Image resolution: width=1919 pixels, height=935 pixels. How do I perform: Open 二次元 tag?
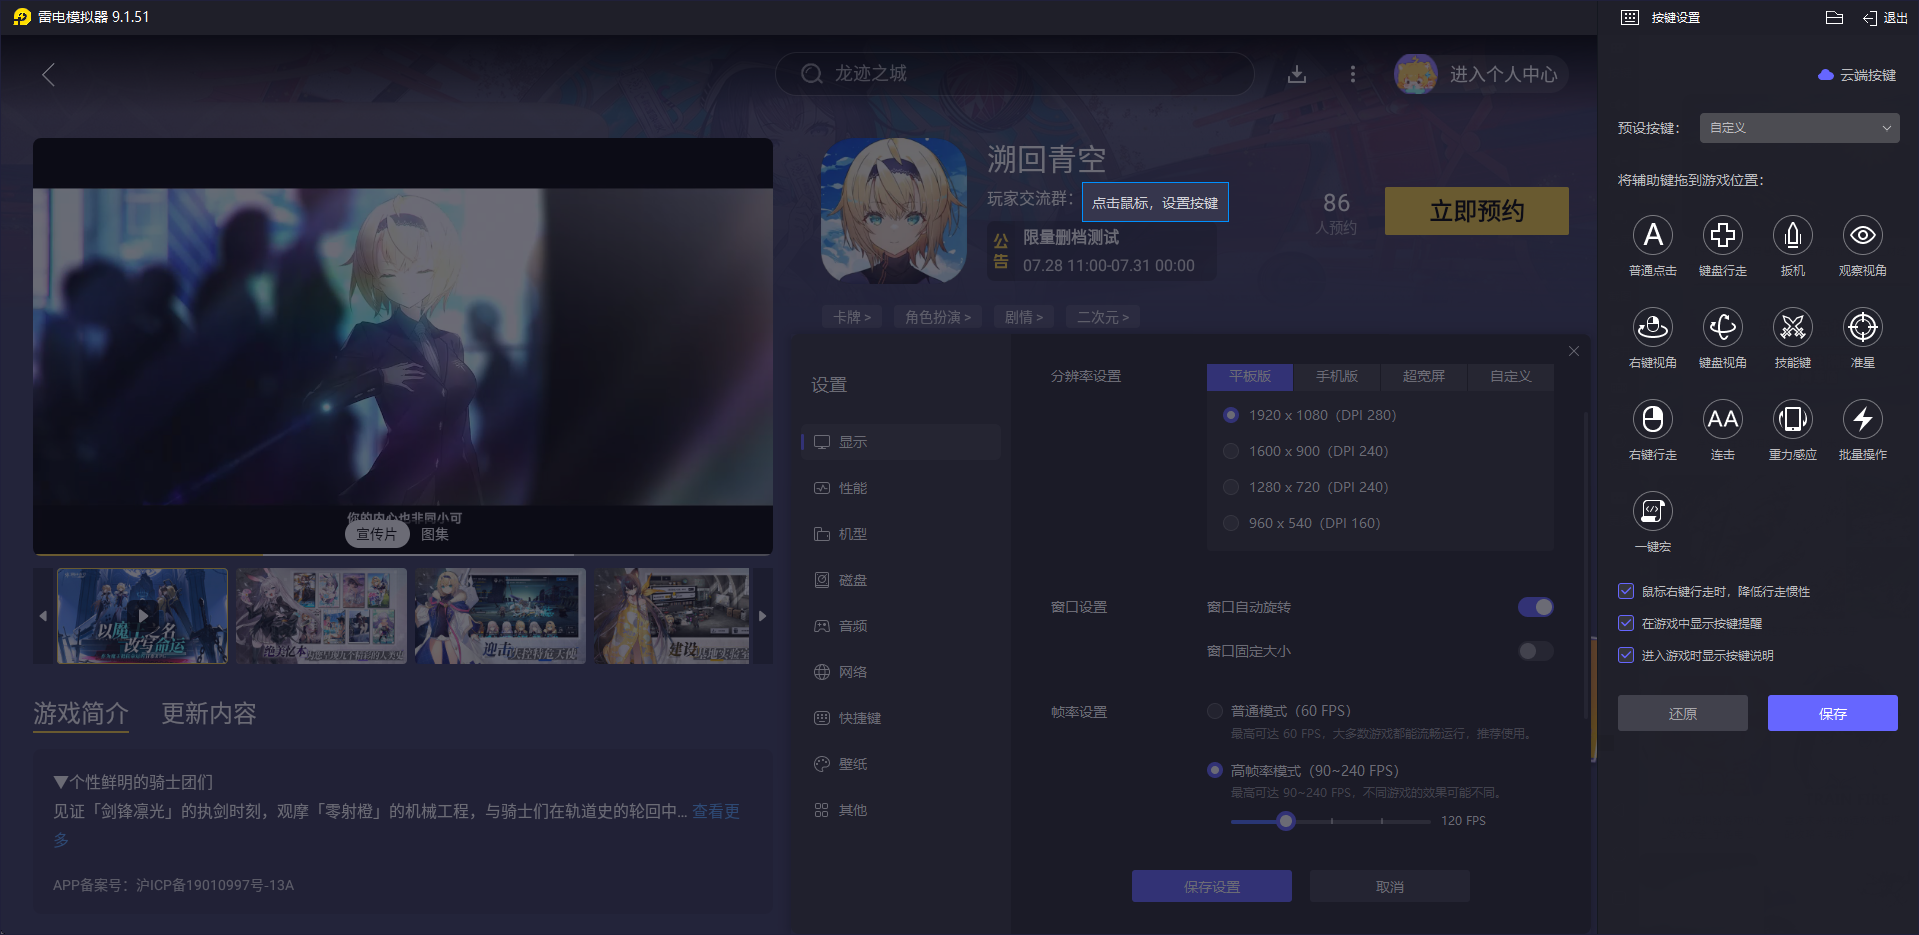(x=1103, y=317)
